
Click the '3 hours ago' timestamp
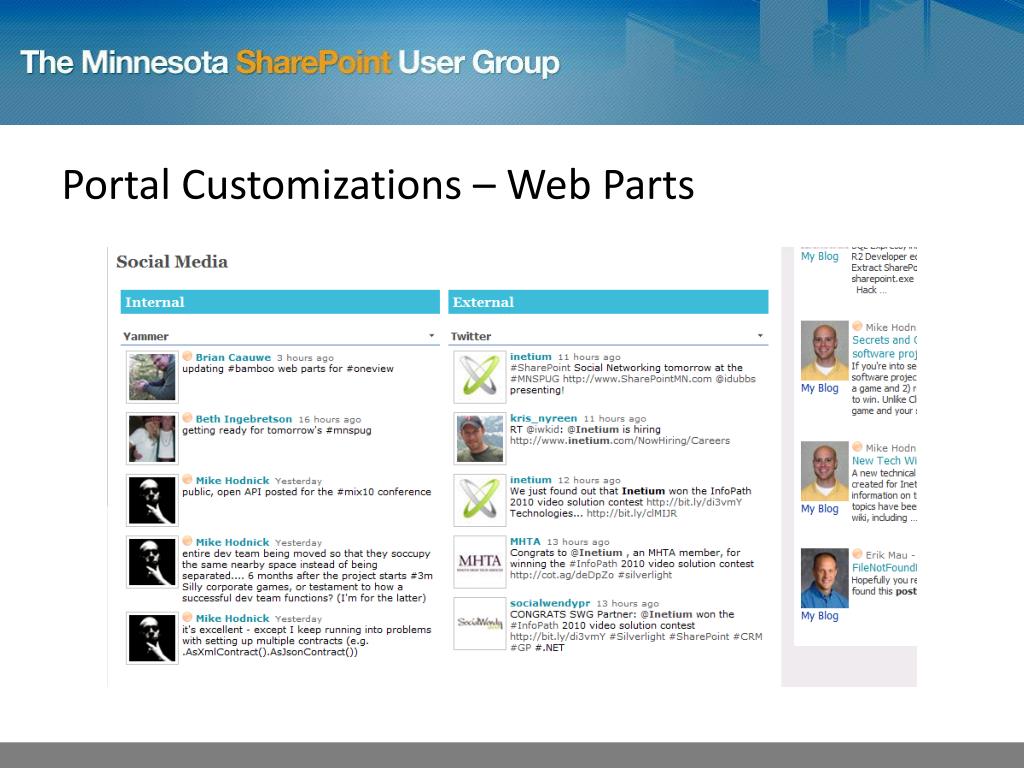(305, 358)
